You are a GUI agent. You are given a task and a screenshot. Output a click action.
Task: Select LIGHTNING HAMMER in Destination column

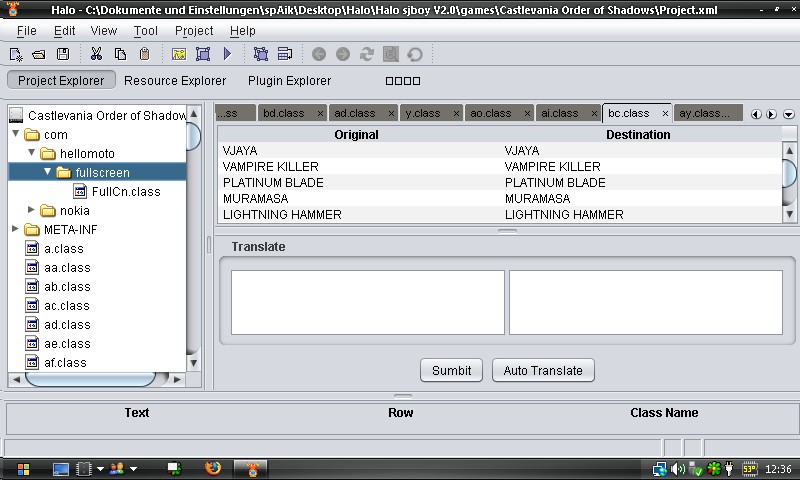(564, 214)
